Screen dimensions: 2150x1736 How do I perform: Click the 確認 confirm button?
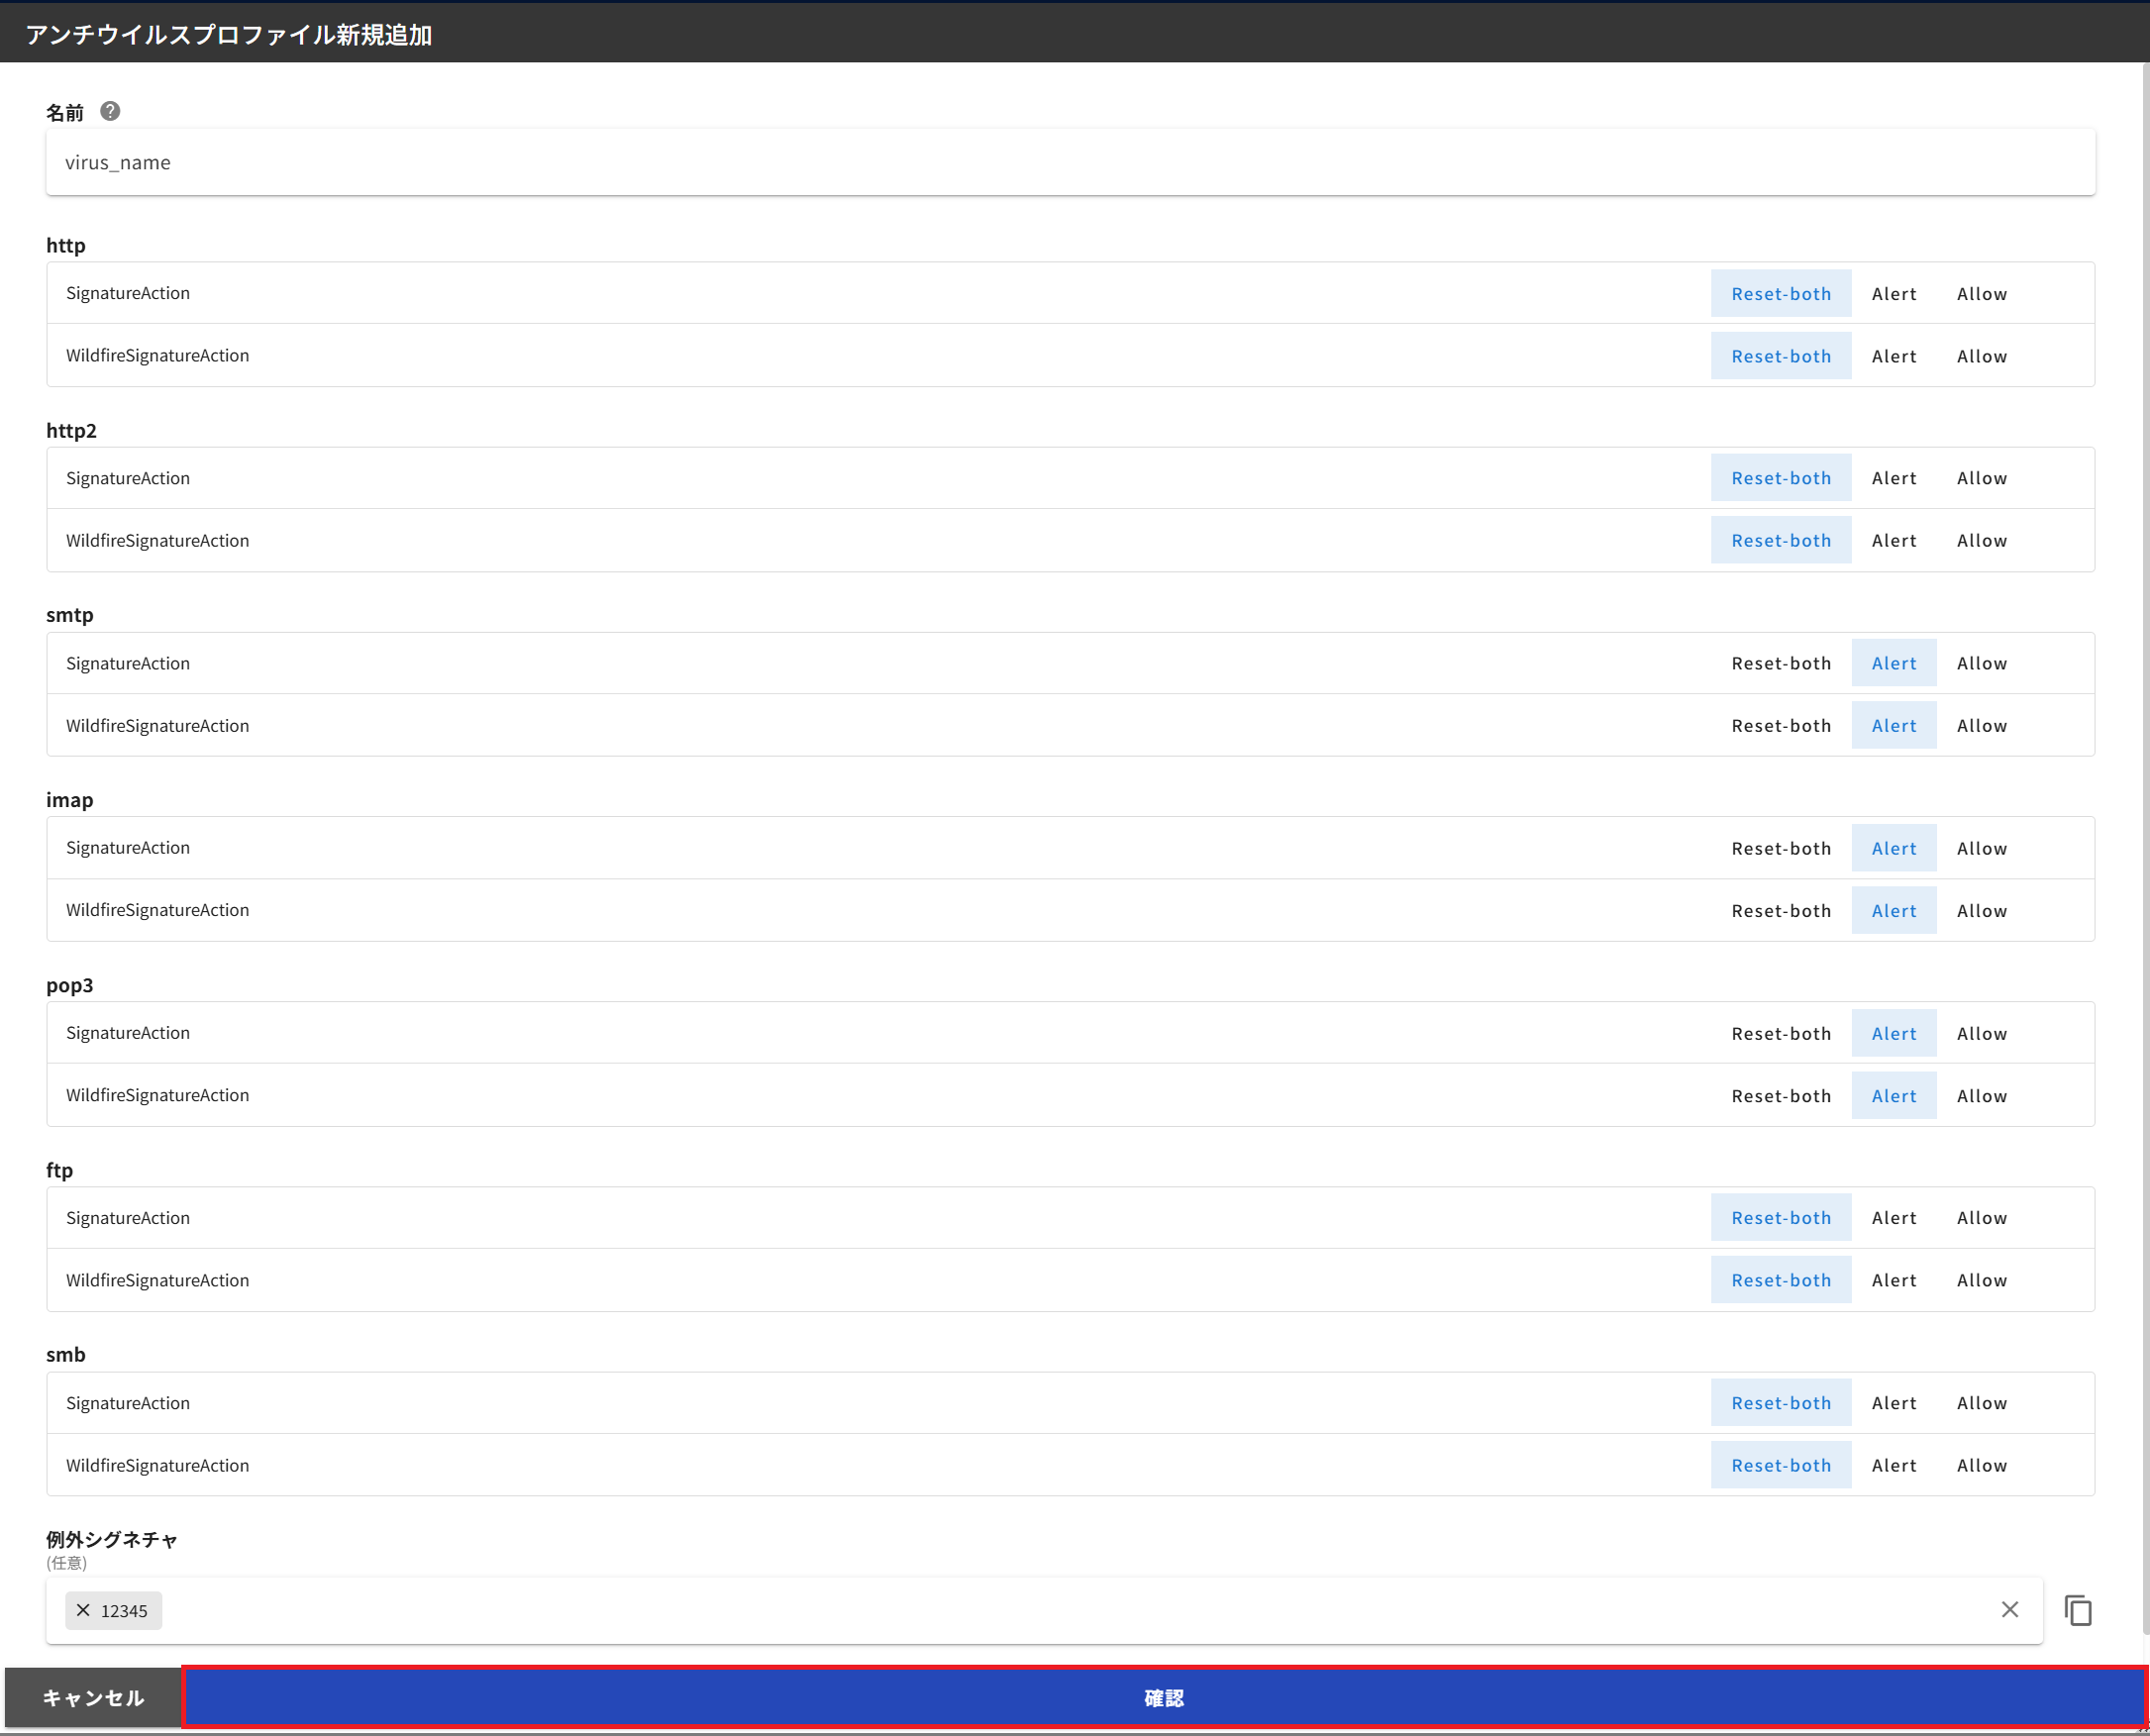coord(1163,1697)
